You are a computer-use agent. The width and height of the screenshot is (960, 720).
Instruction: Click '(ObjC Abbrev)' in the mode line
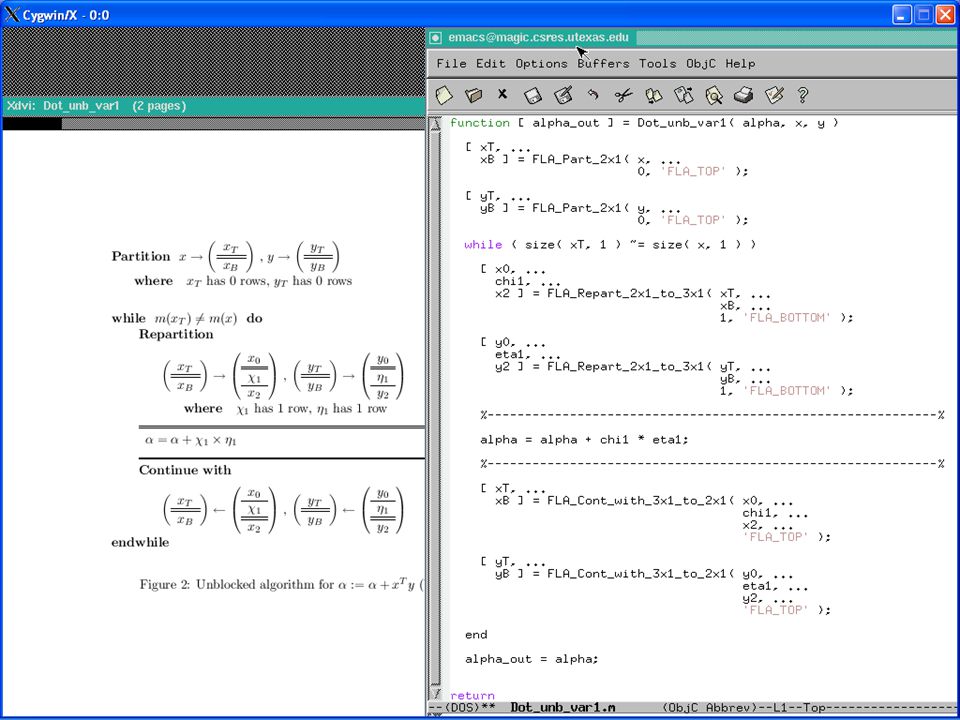coord(711,707)
